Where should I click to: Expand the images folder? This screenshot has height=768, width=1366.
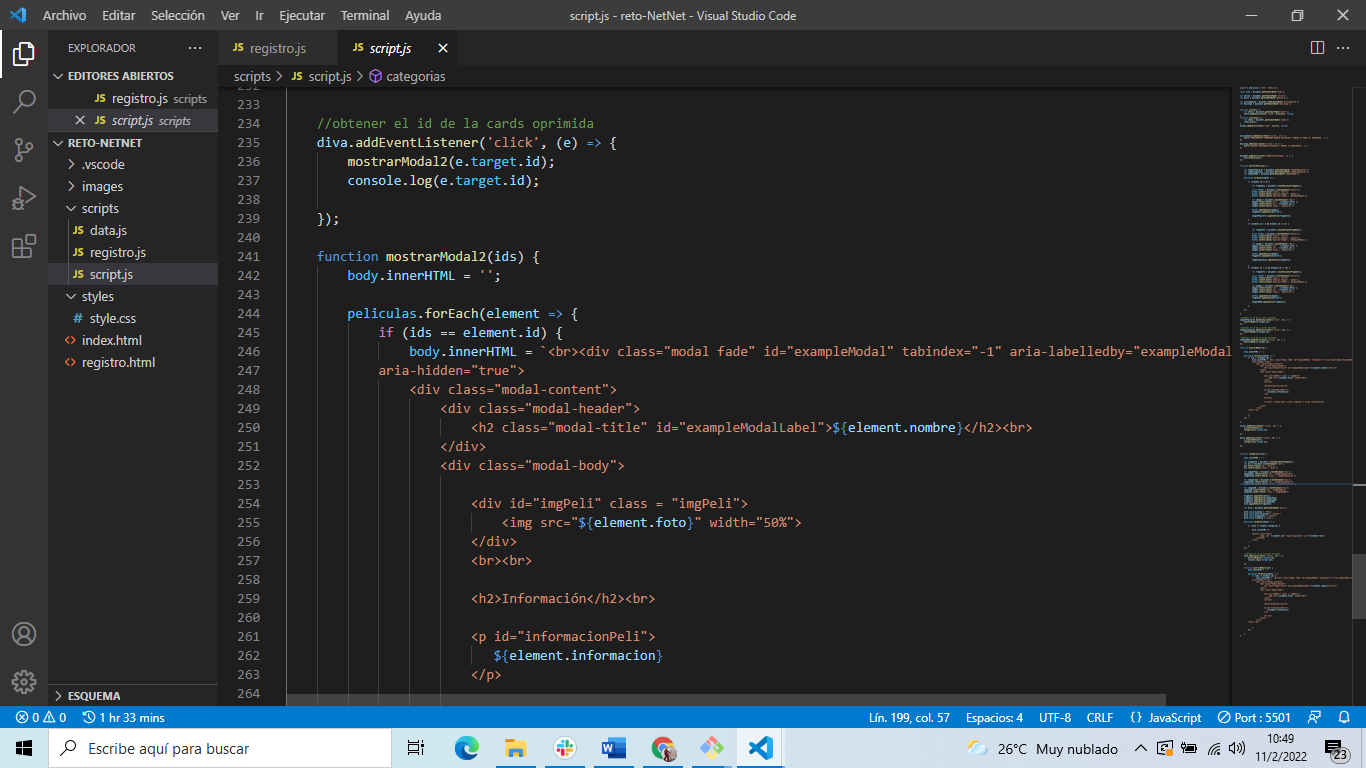(133, 186)
